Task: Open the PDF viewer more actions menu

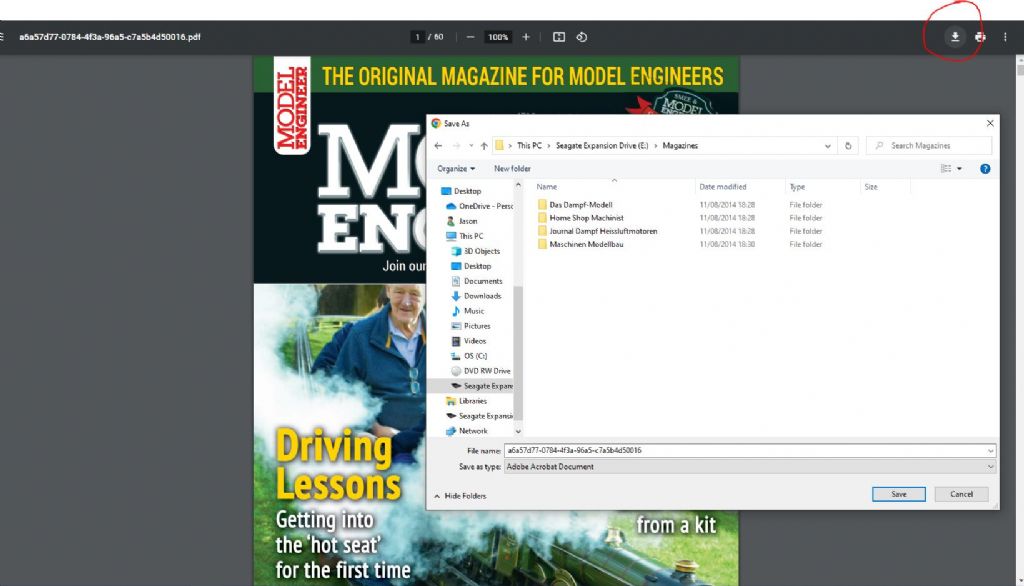Action: click(1005, 37)
